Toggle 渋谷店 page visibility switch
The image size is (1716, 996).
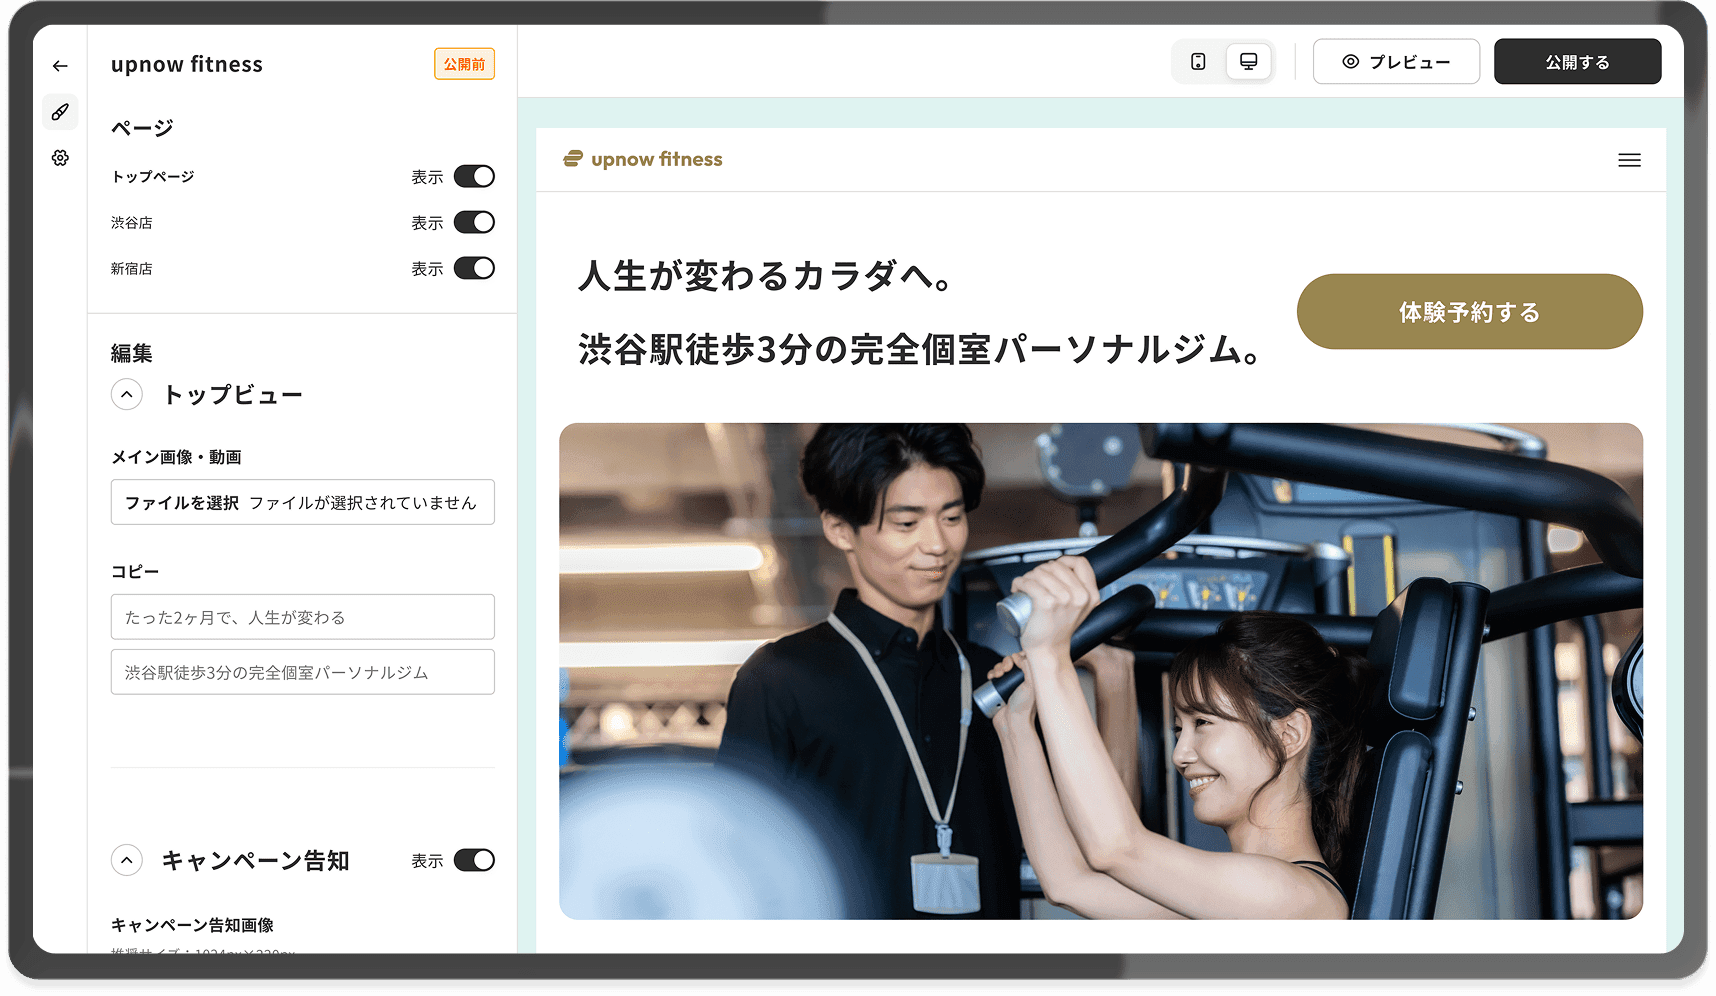474,222
